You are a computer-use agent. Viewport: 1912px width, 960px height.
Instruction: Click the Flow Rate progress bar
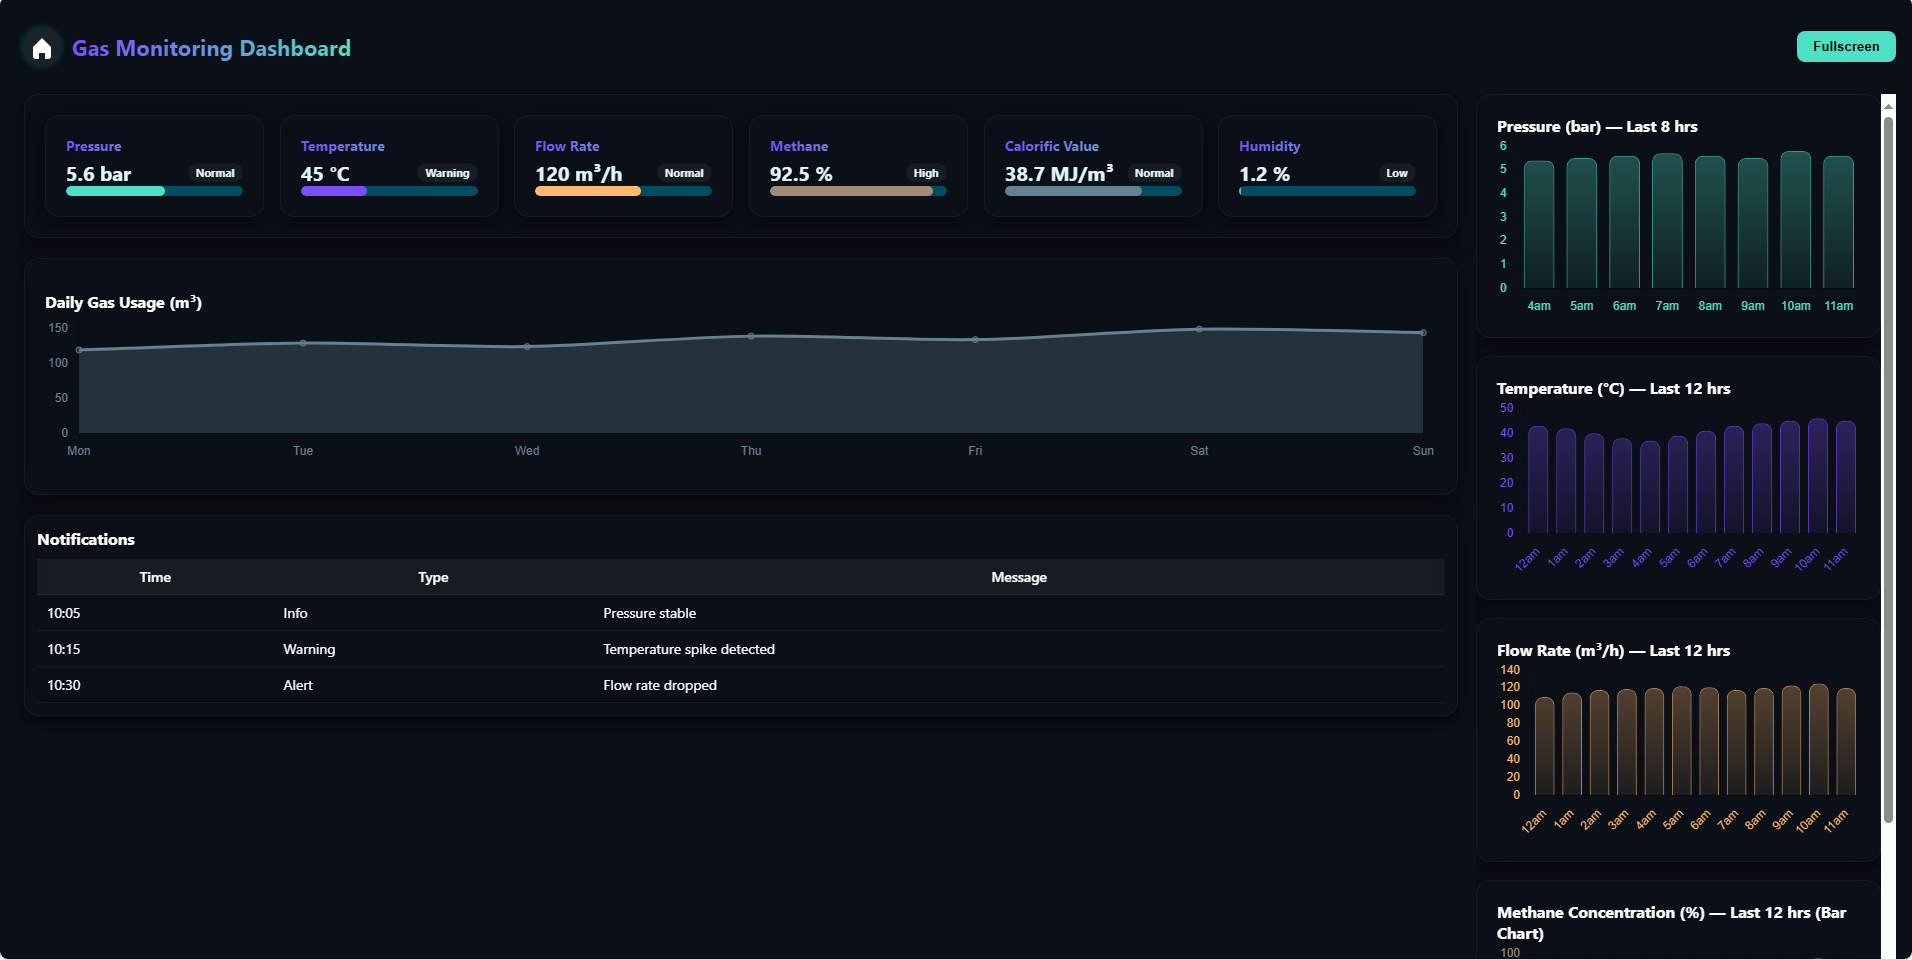(623, 191)
